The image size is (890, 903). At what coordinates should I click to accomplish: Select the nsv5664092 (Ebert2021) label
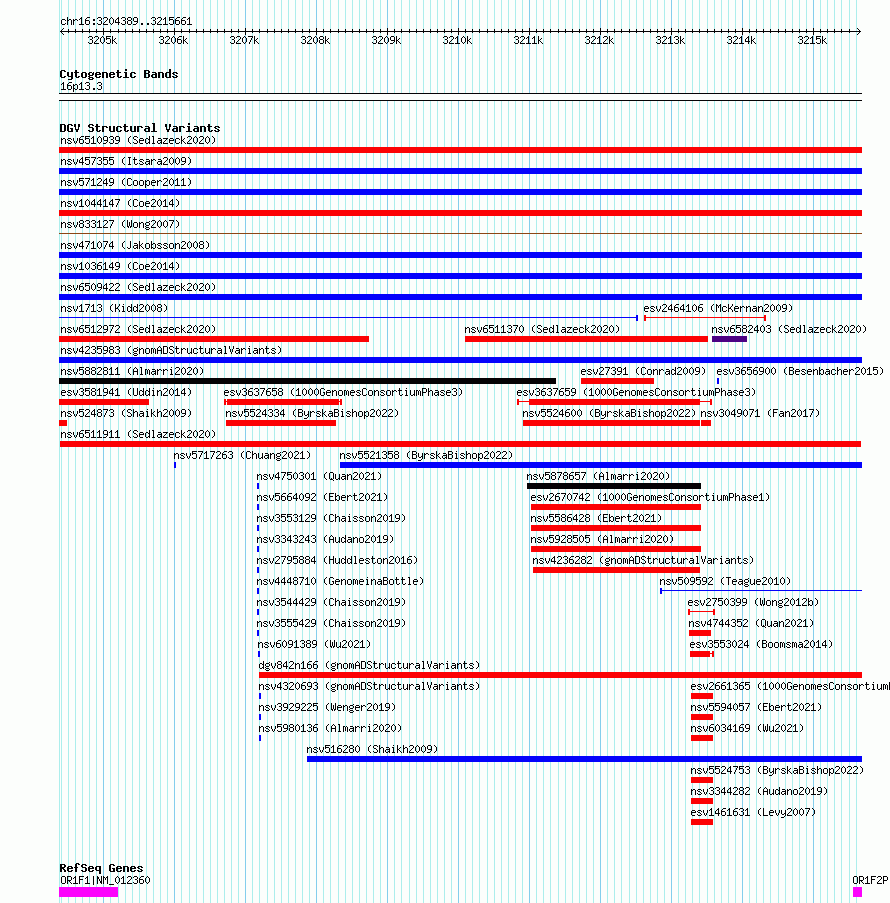[322, 498]
